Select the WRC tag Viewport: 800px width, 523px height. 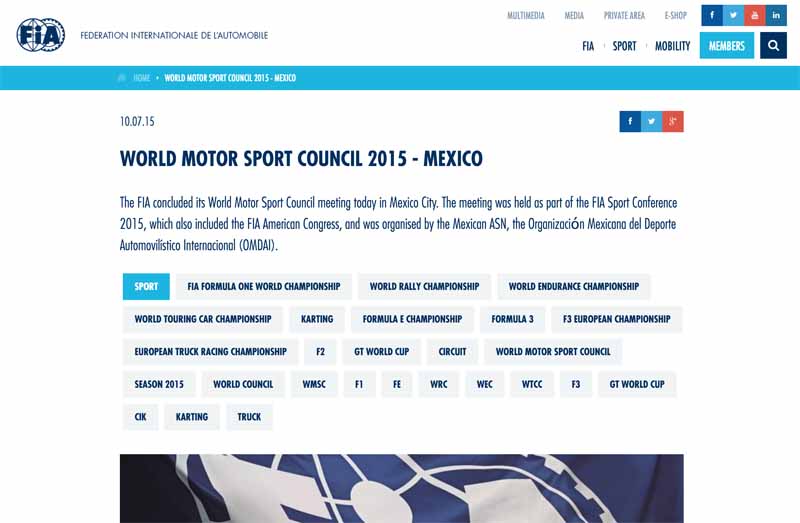pos(439,384)
